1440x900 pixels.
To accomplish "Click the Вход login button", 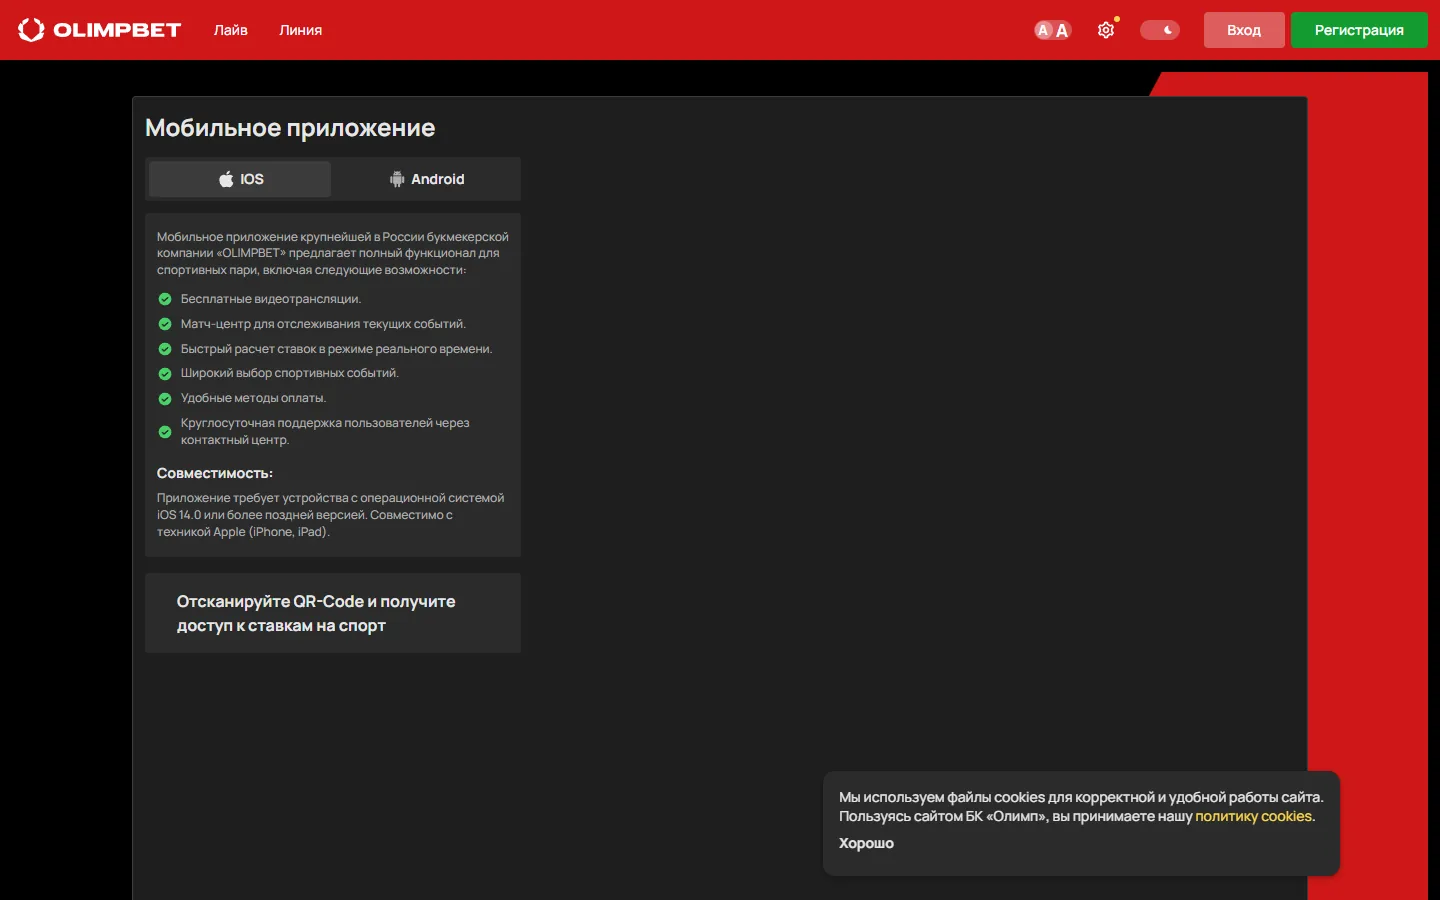I will coord(1244,30).
